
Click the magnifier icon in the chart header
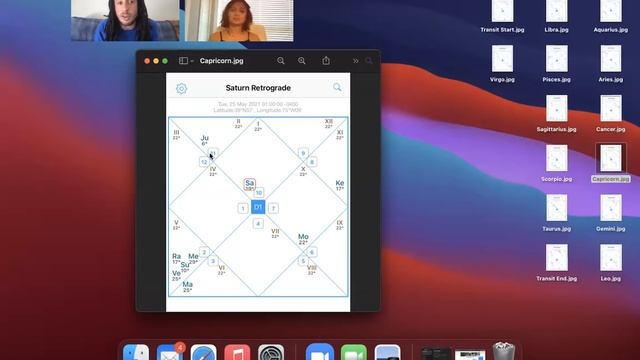(x=337, y=87)
